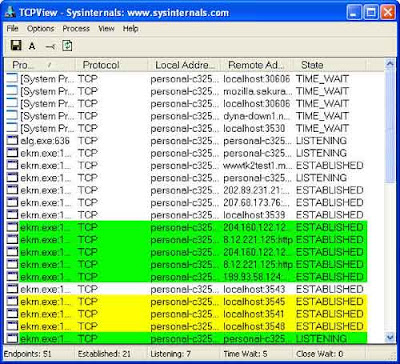Viewport: 400px width, 364px height.
Task: Click the 'Listening: 7' status bar entry
Action: click(171, 354)
